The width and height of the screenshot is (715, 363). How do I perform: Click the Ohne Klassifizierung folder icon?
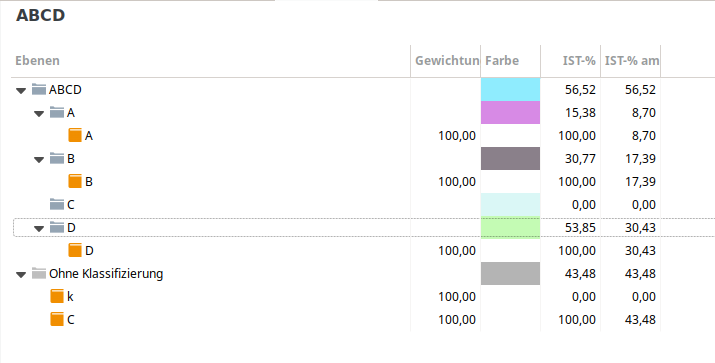coord(39,274)
